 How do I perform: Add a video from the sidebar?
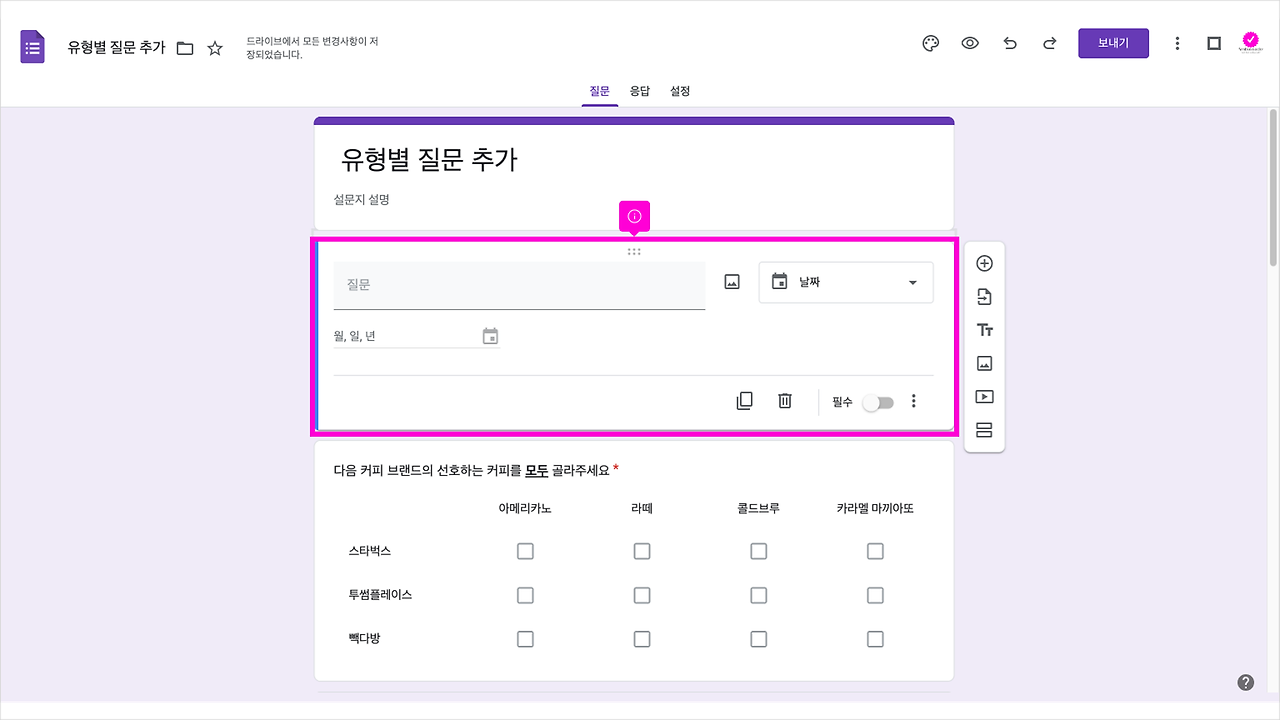[984, 396]
